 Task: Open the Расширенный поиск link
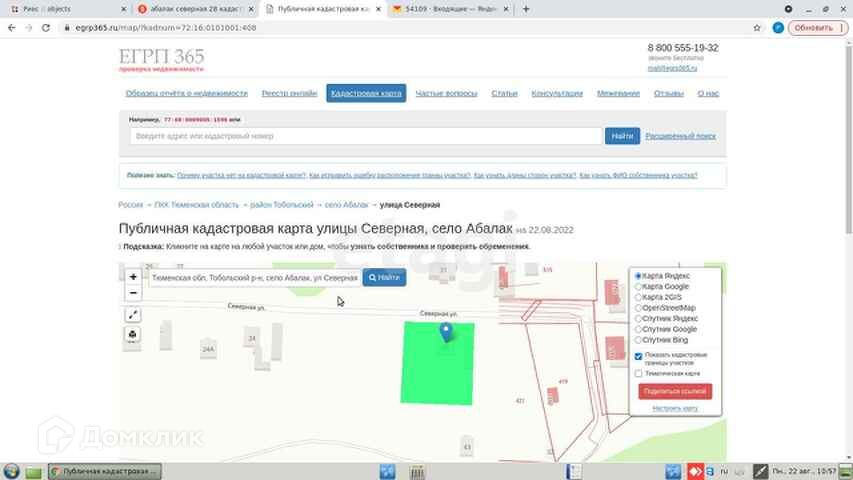click(x=680, y=136)
